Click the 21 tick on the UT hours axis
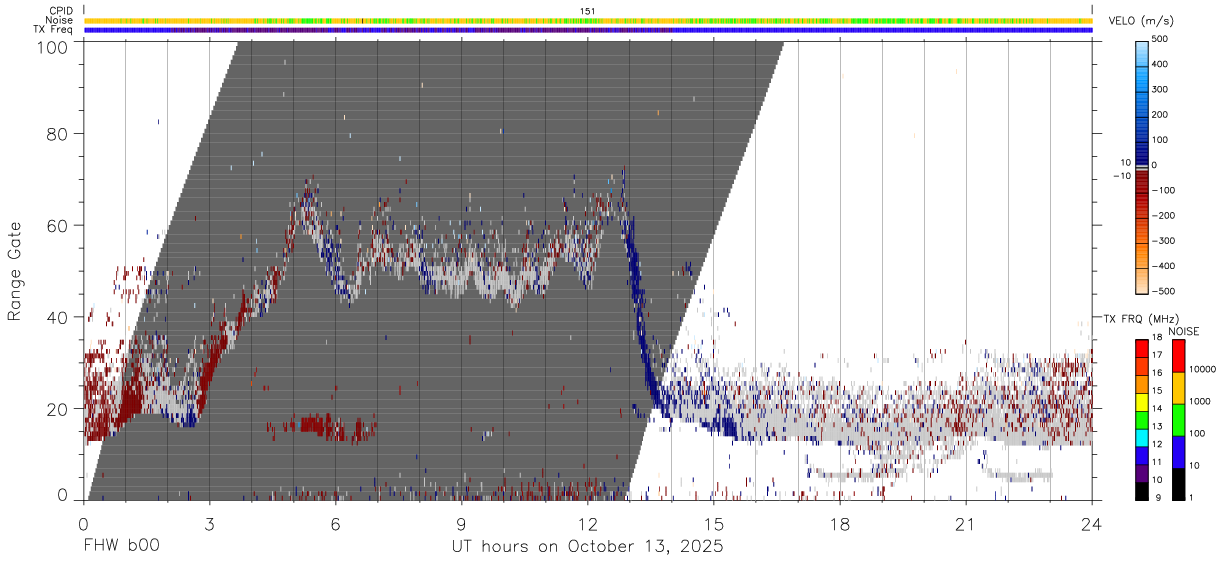The image size is (1228, 567). coord(965,523)
